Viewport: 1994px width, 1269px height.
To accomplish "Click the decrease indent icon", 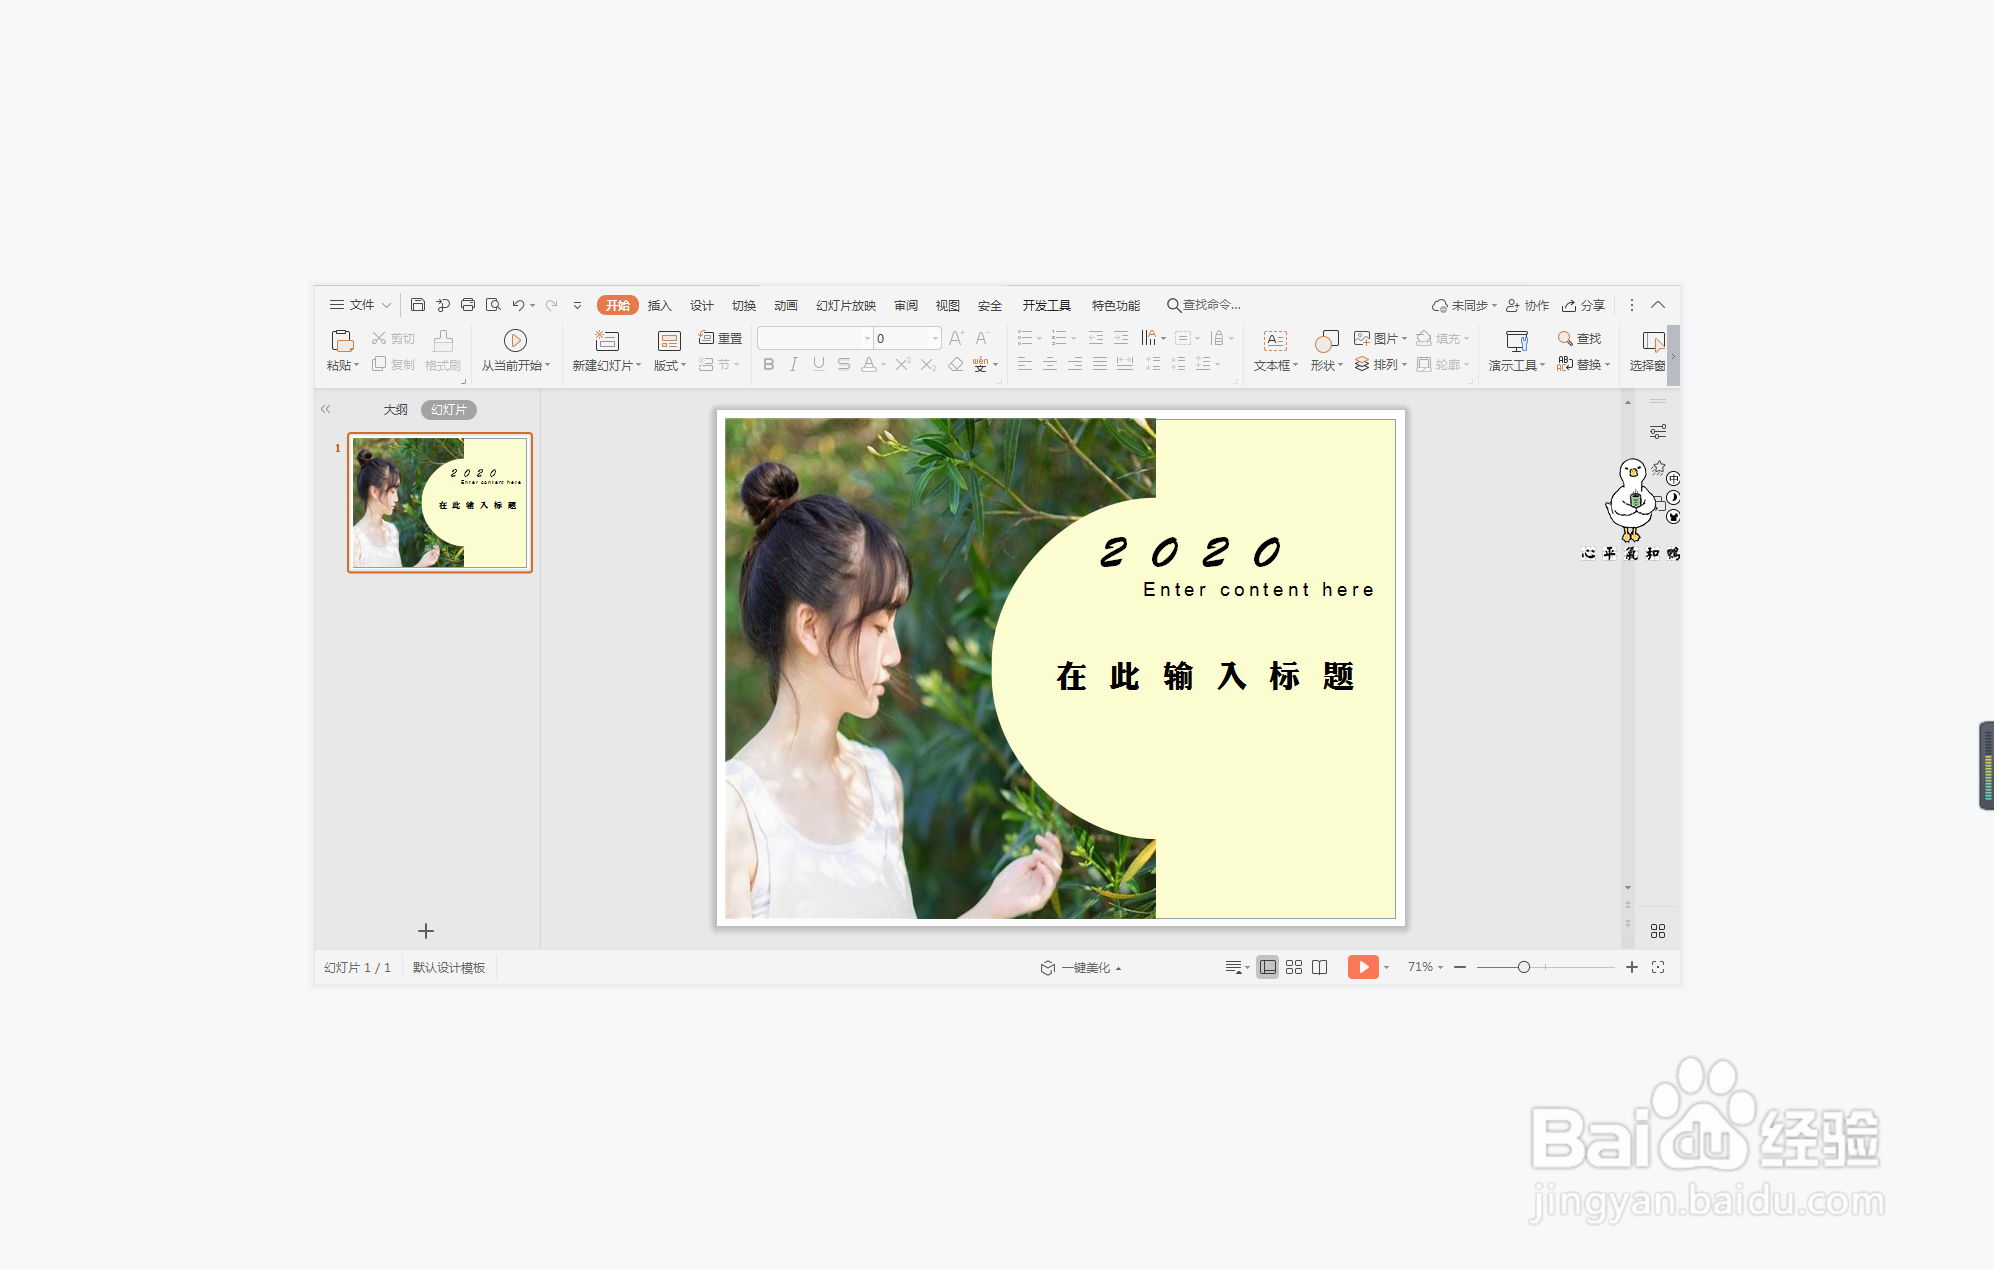I will tap(1096, 338).
